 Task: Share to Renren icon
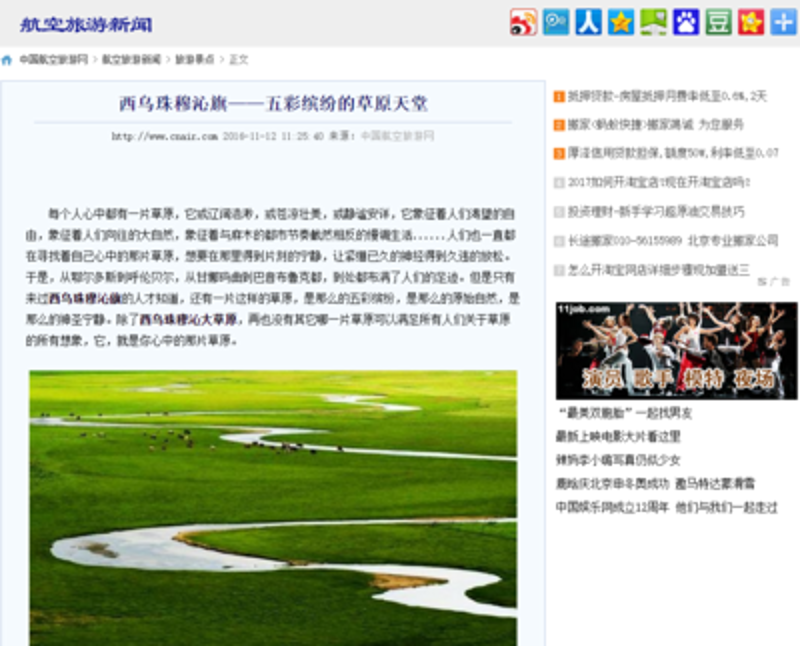588,22
